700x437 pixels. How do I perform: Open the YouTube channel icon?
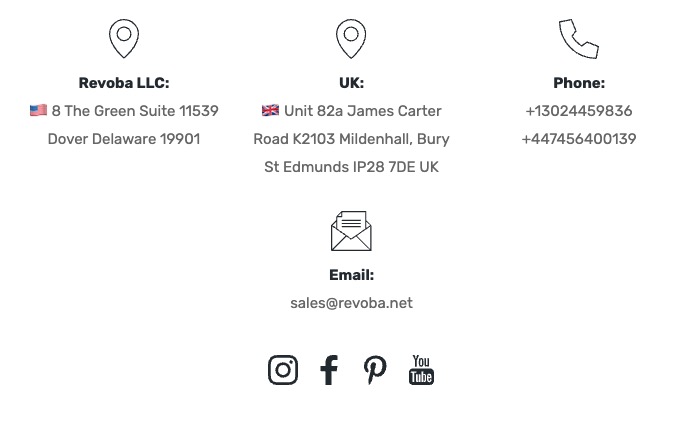pyautogui.click(x=421, y=370)
